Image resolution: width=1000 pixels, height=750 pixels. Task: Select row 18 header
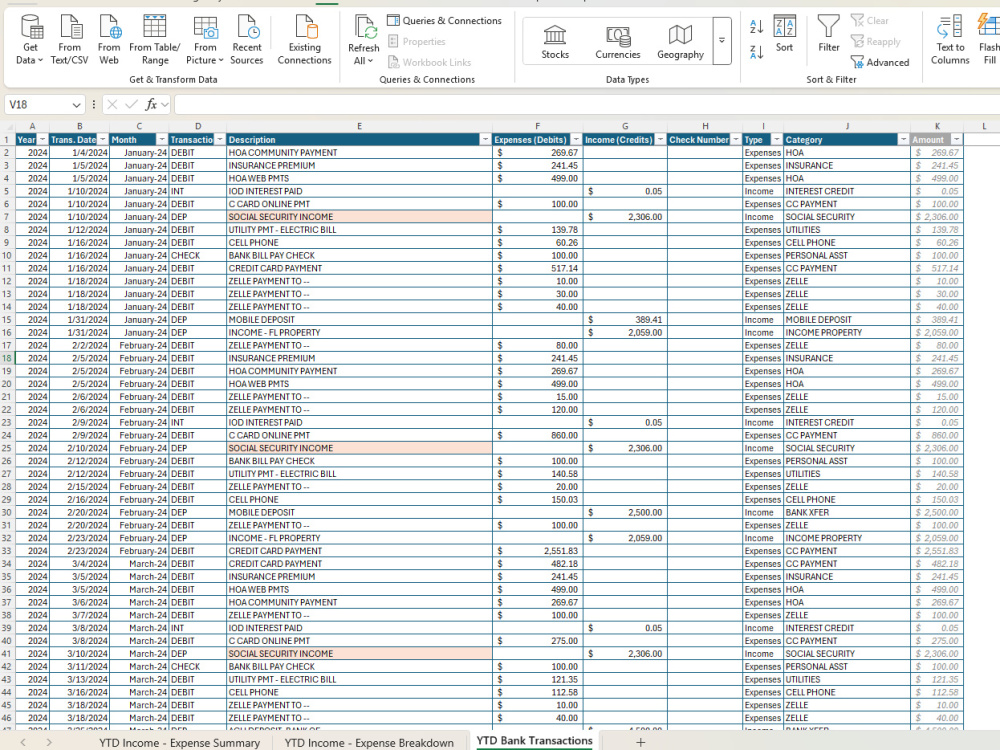click(x=7, y=358)
